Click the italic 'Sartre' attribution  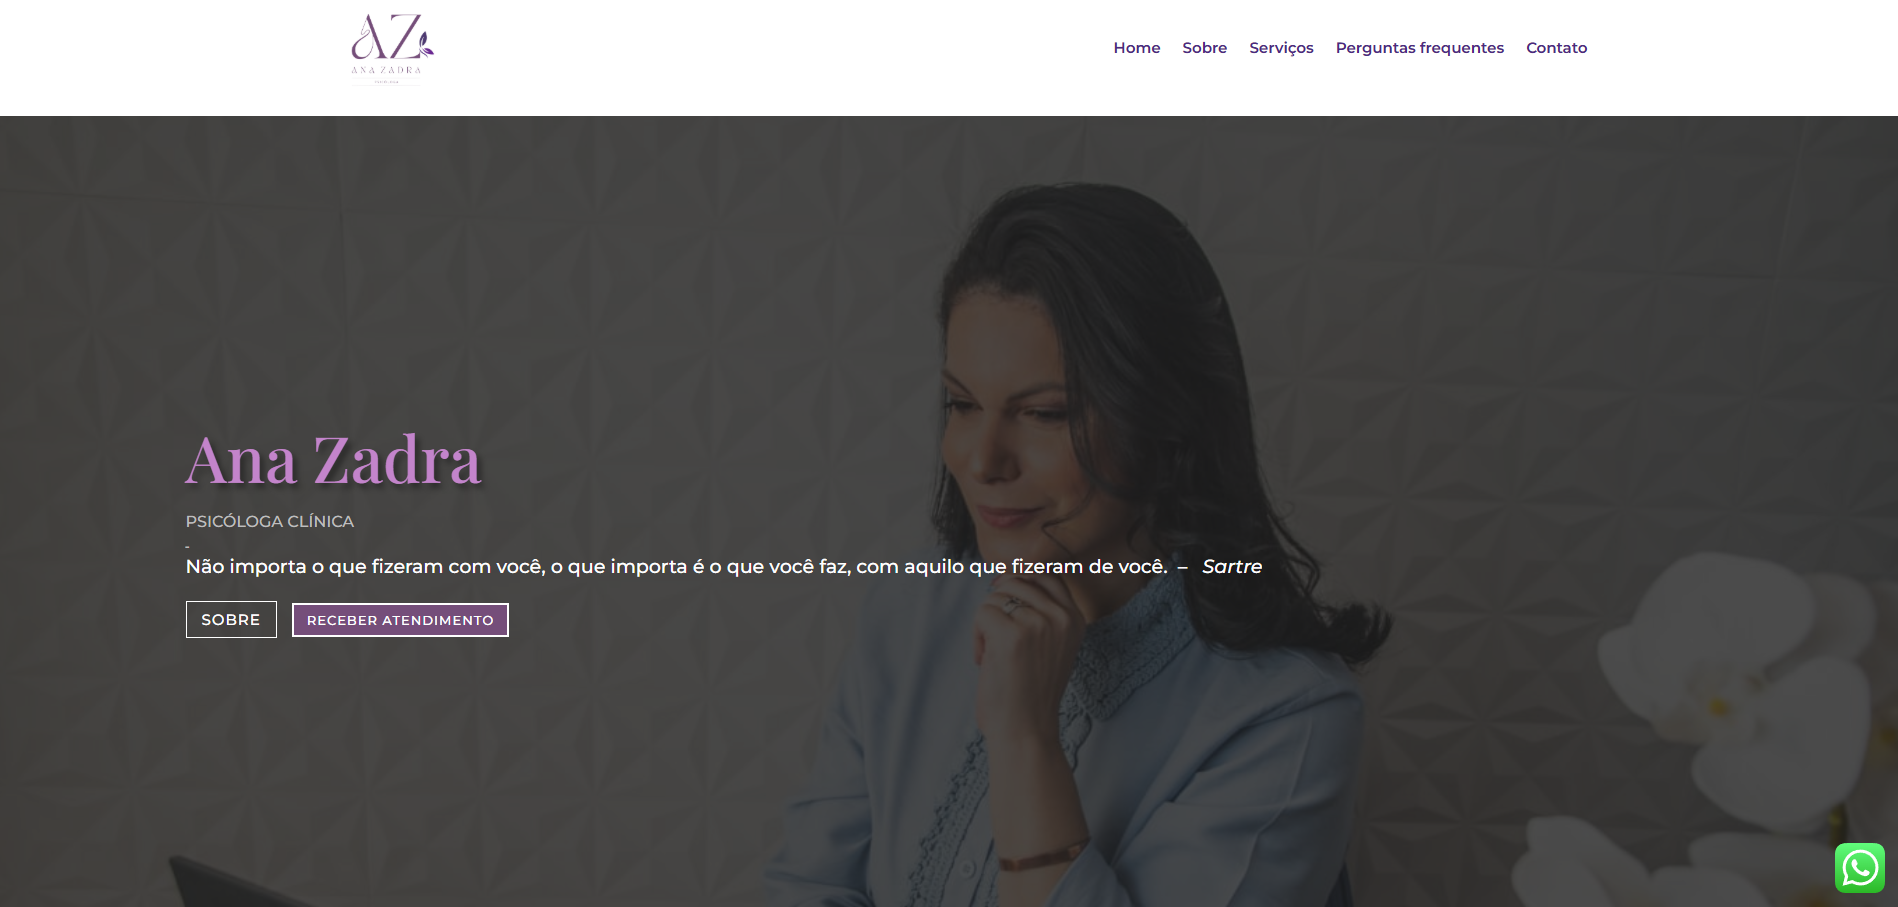click(1232, 567)
